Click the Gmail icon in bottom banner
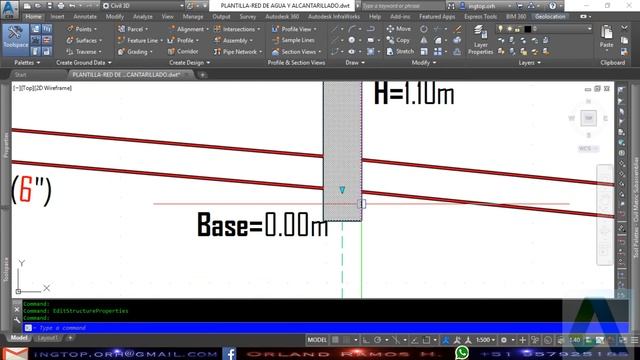The height and width of the screenshot is (360, 640). tap(15, 353)
